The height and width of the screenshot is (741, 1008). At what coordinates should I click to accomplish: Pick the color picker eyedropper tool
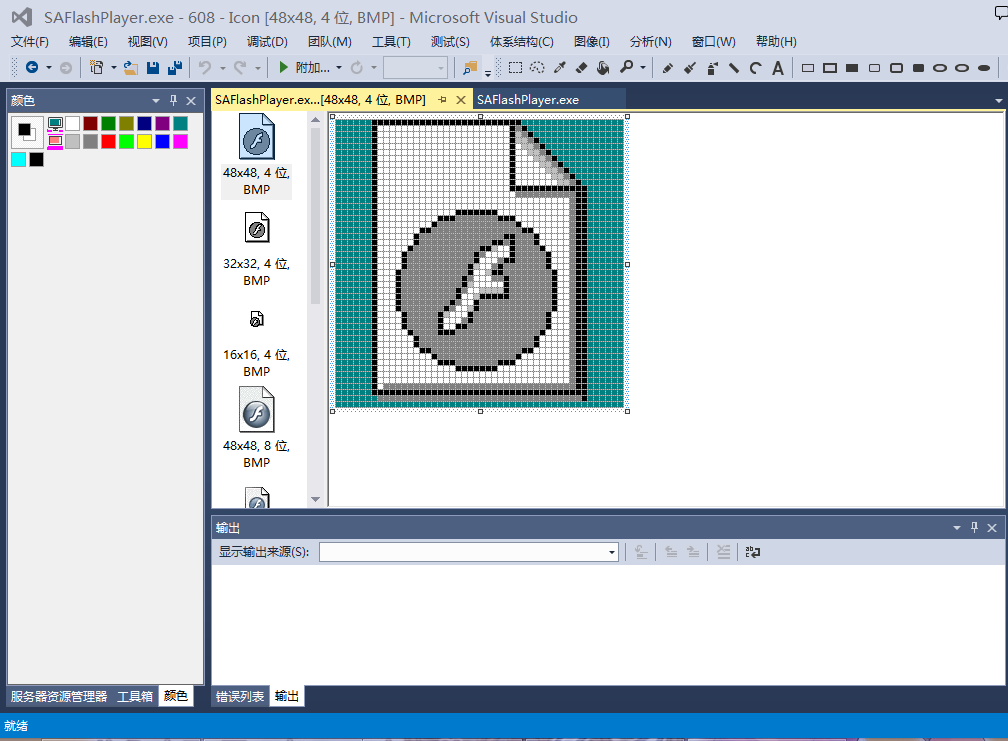(560, 67)
